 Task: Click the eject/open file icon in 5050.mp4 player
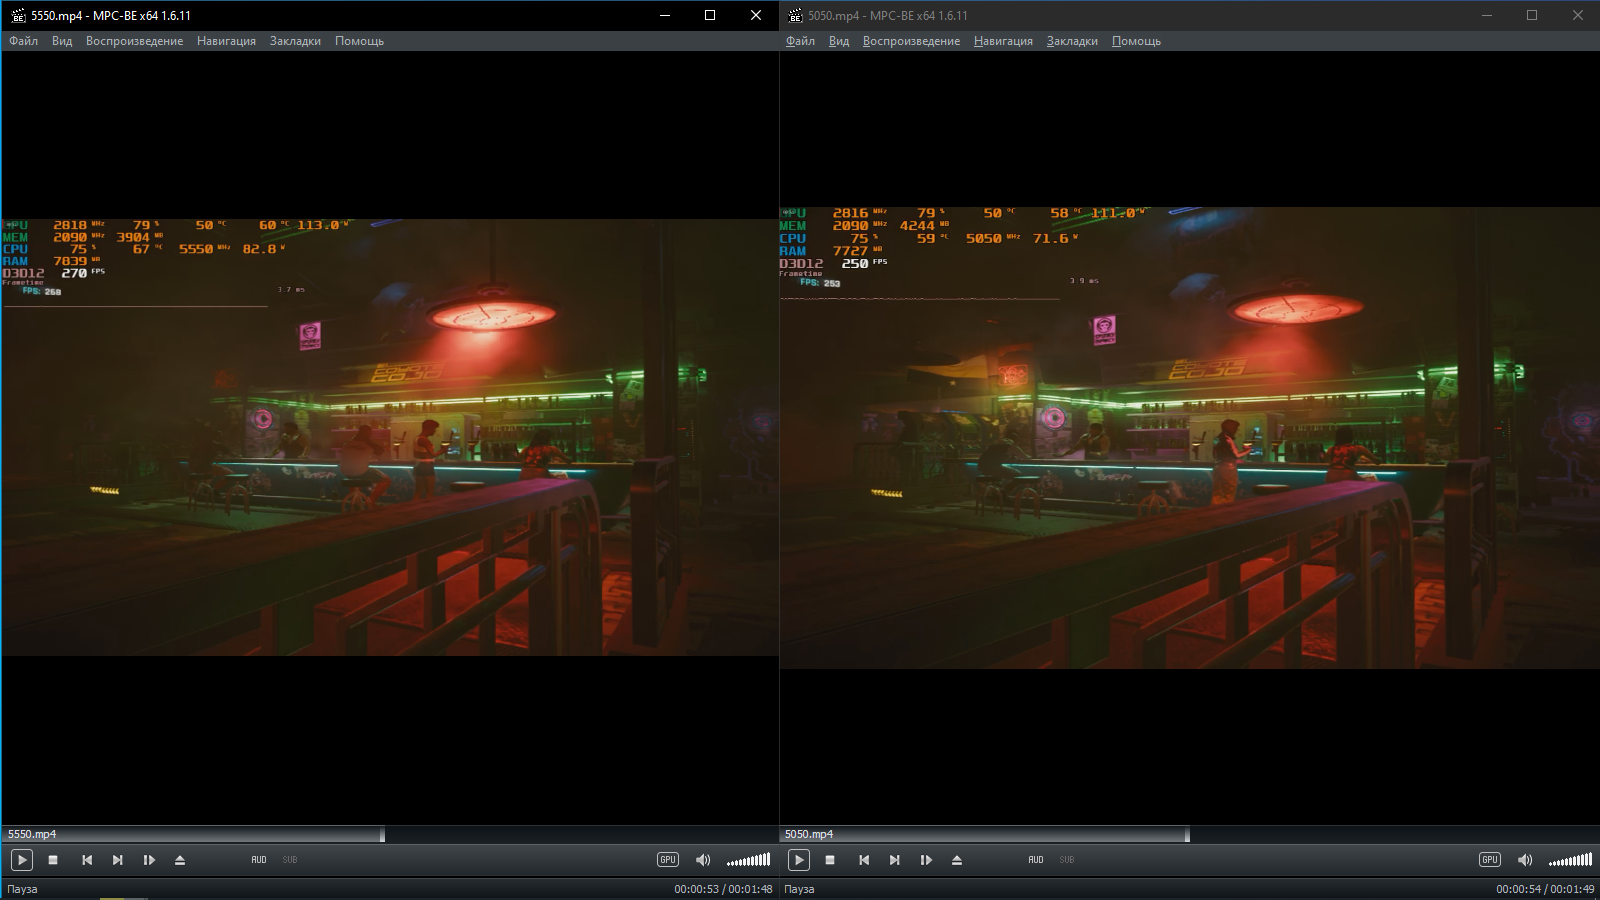click(x=957, y=860)
